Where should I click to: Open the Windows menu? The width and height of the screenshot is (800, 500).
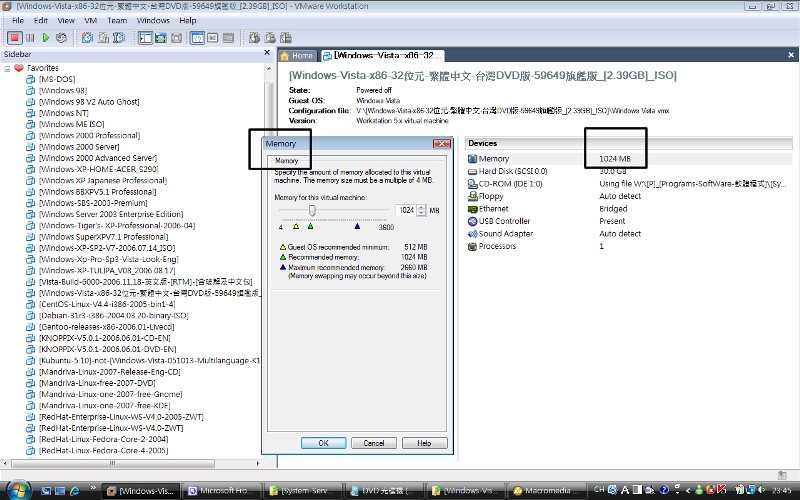coord(153,21)
